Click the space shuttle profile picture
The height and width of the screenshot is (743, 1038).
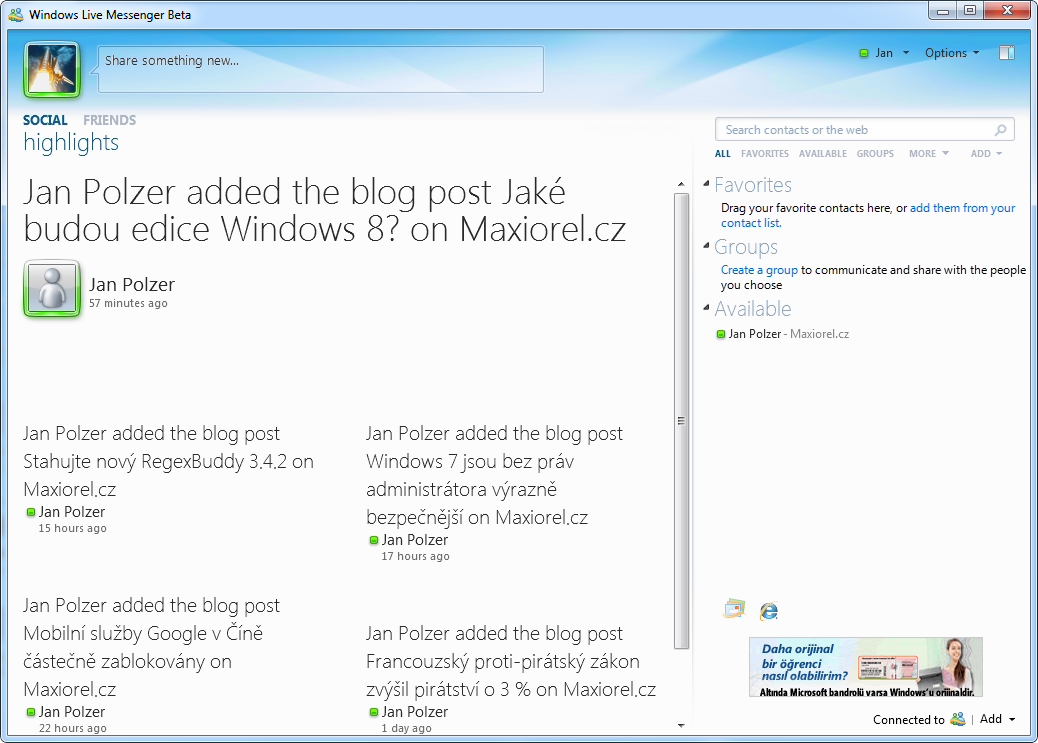(x=52, y=69)
